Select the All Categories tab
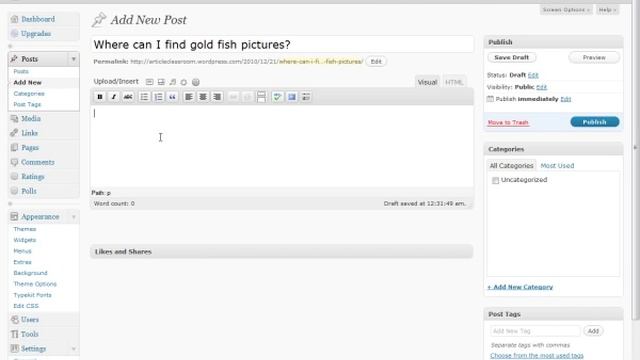The width and height of the screenshot is (640, 360). point(511,166)
